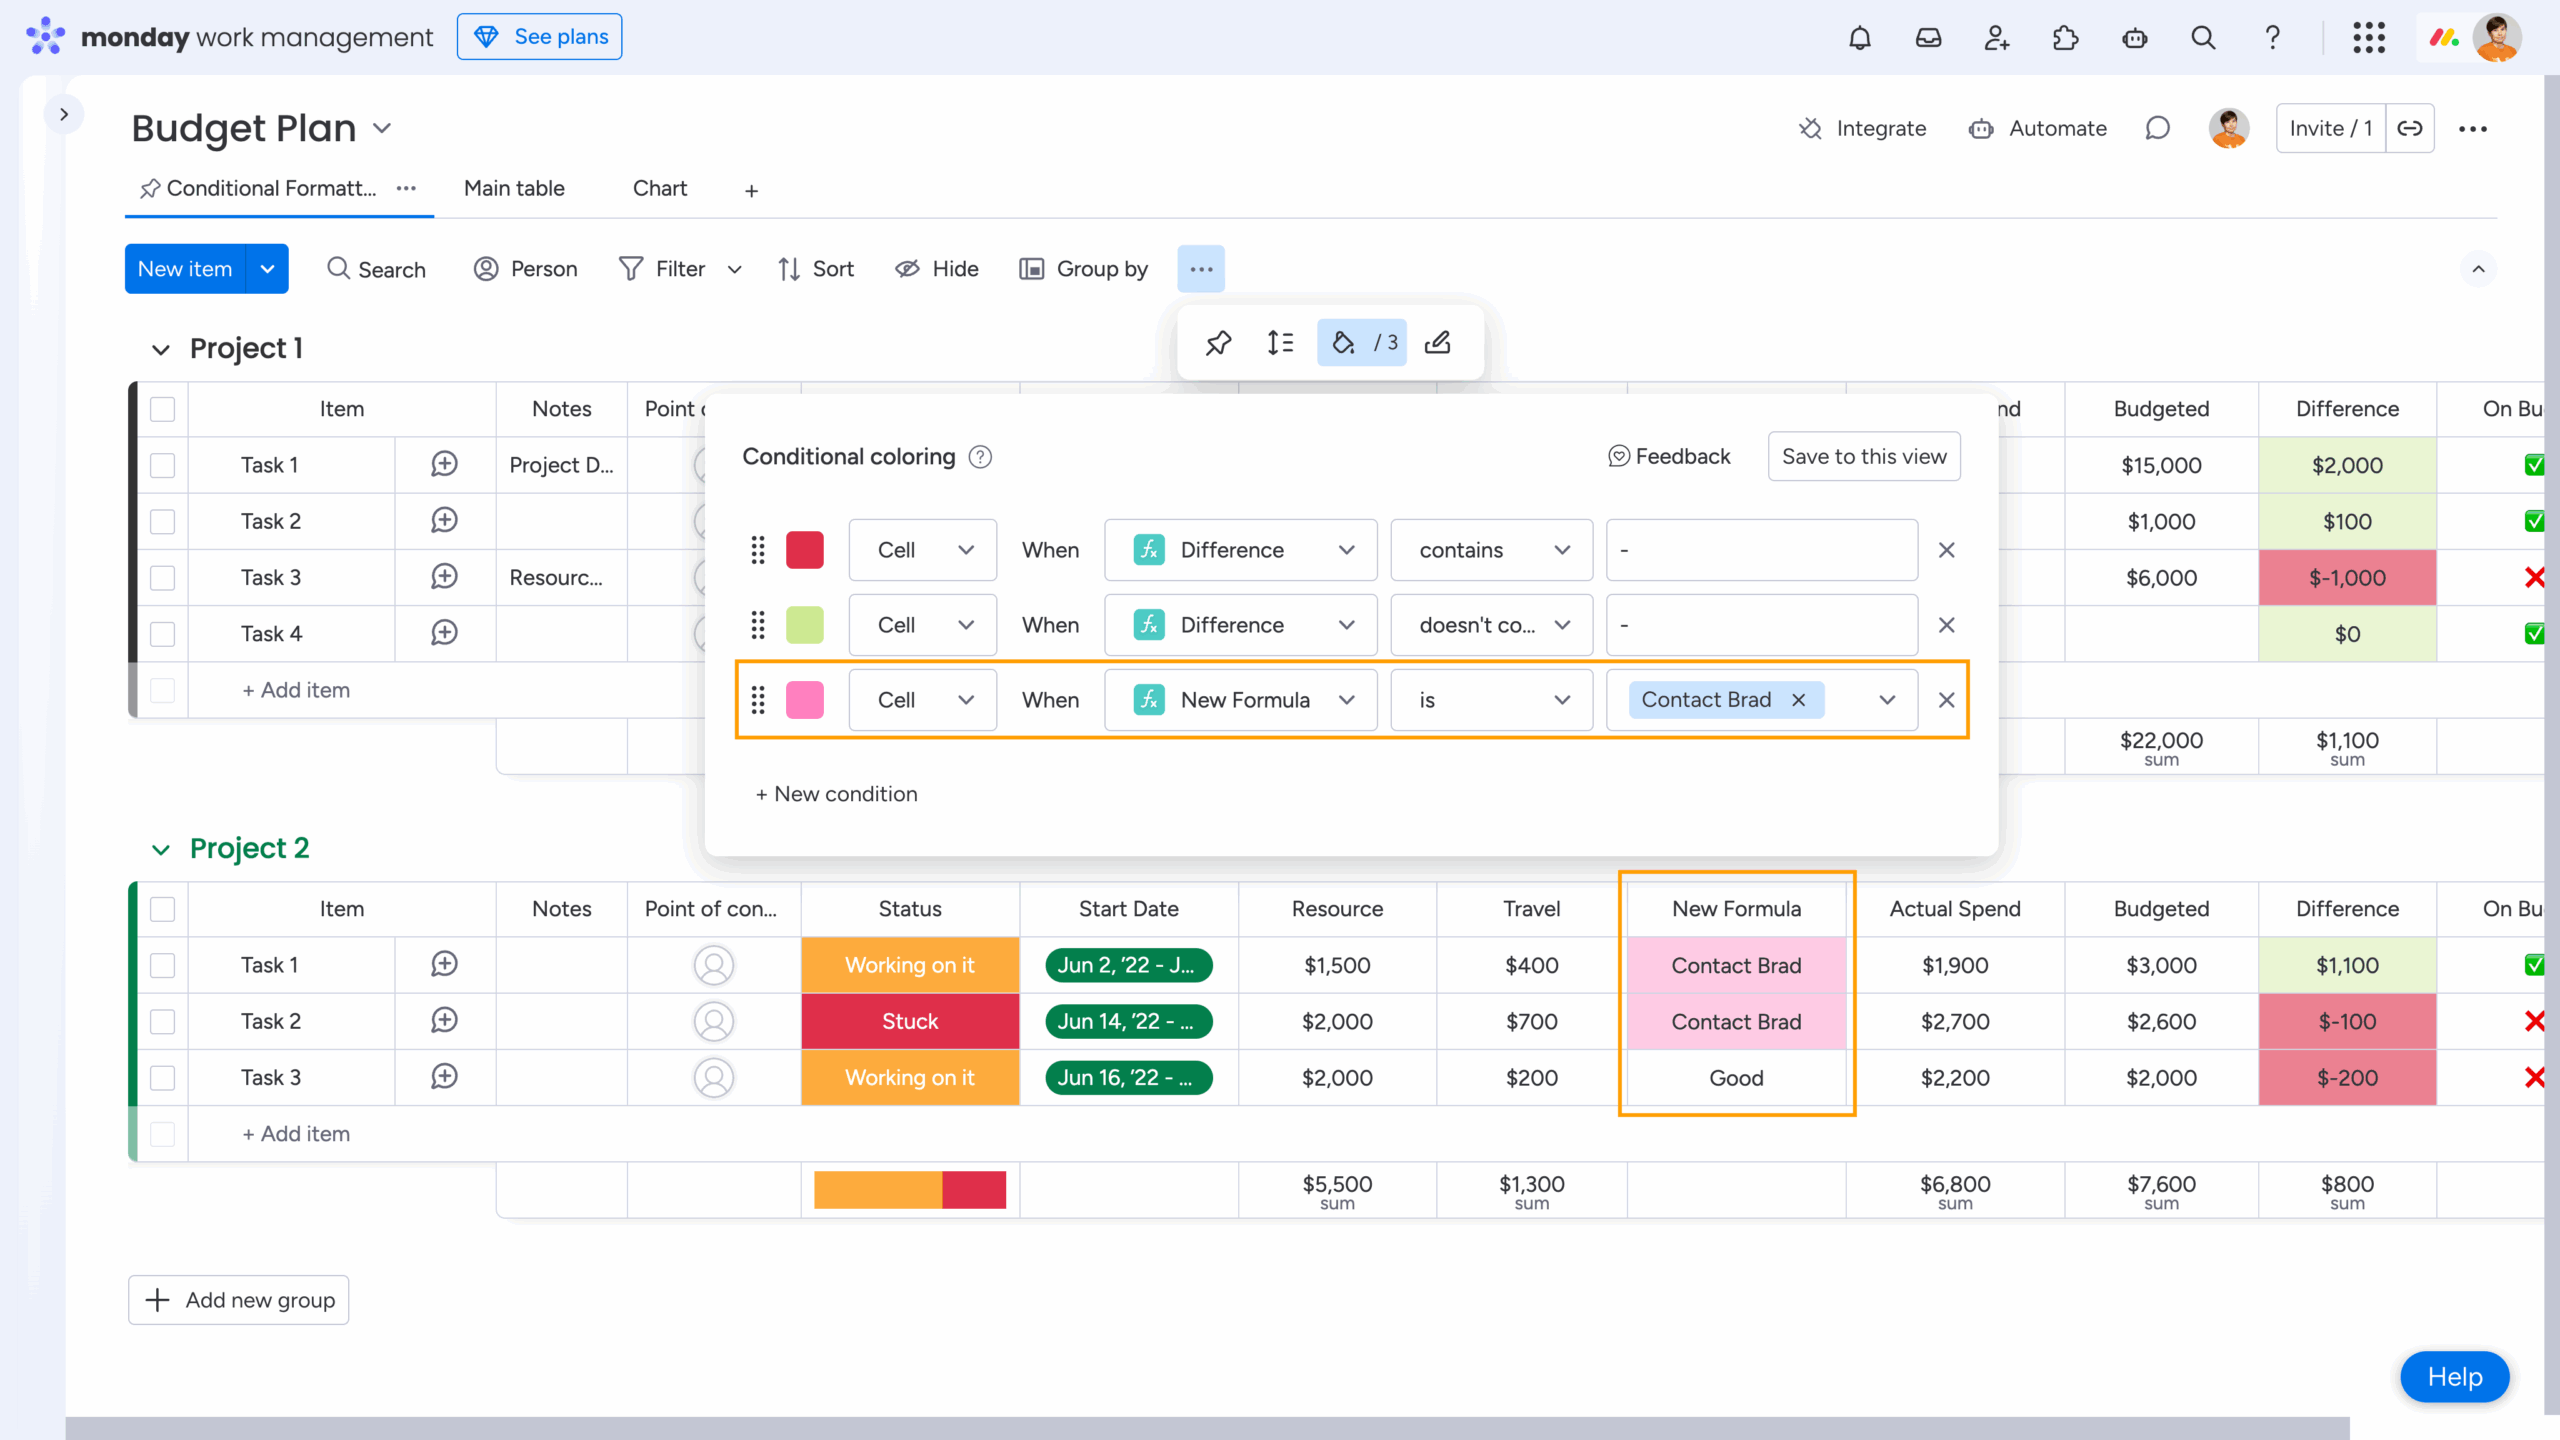Screen dimensions: 2560x1440
Task: Add a new condition
Action: 837,794
